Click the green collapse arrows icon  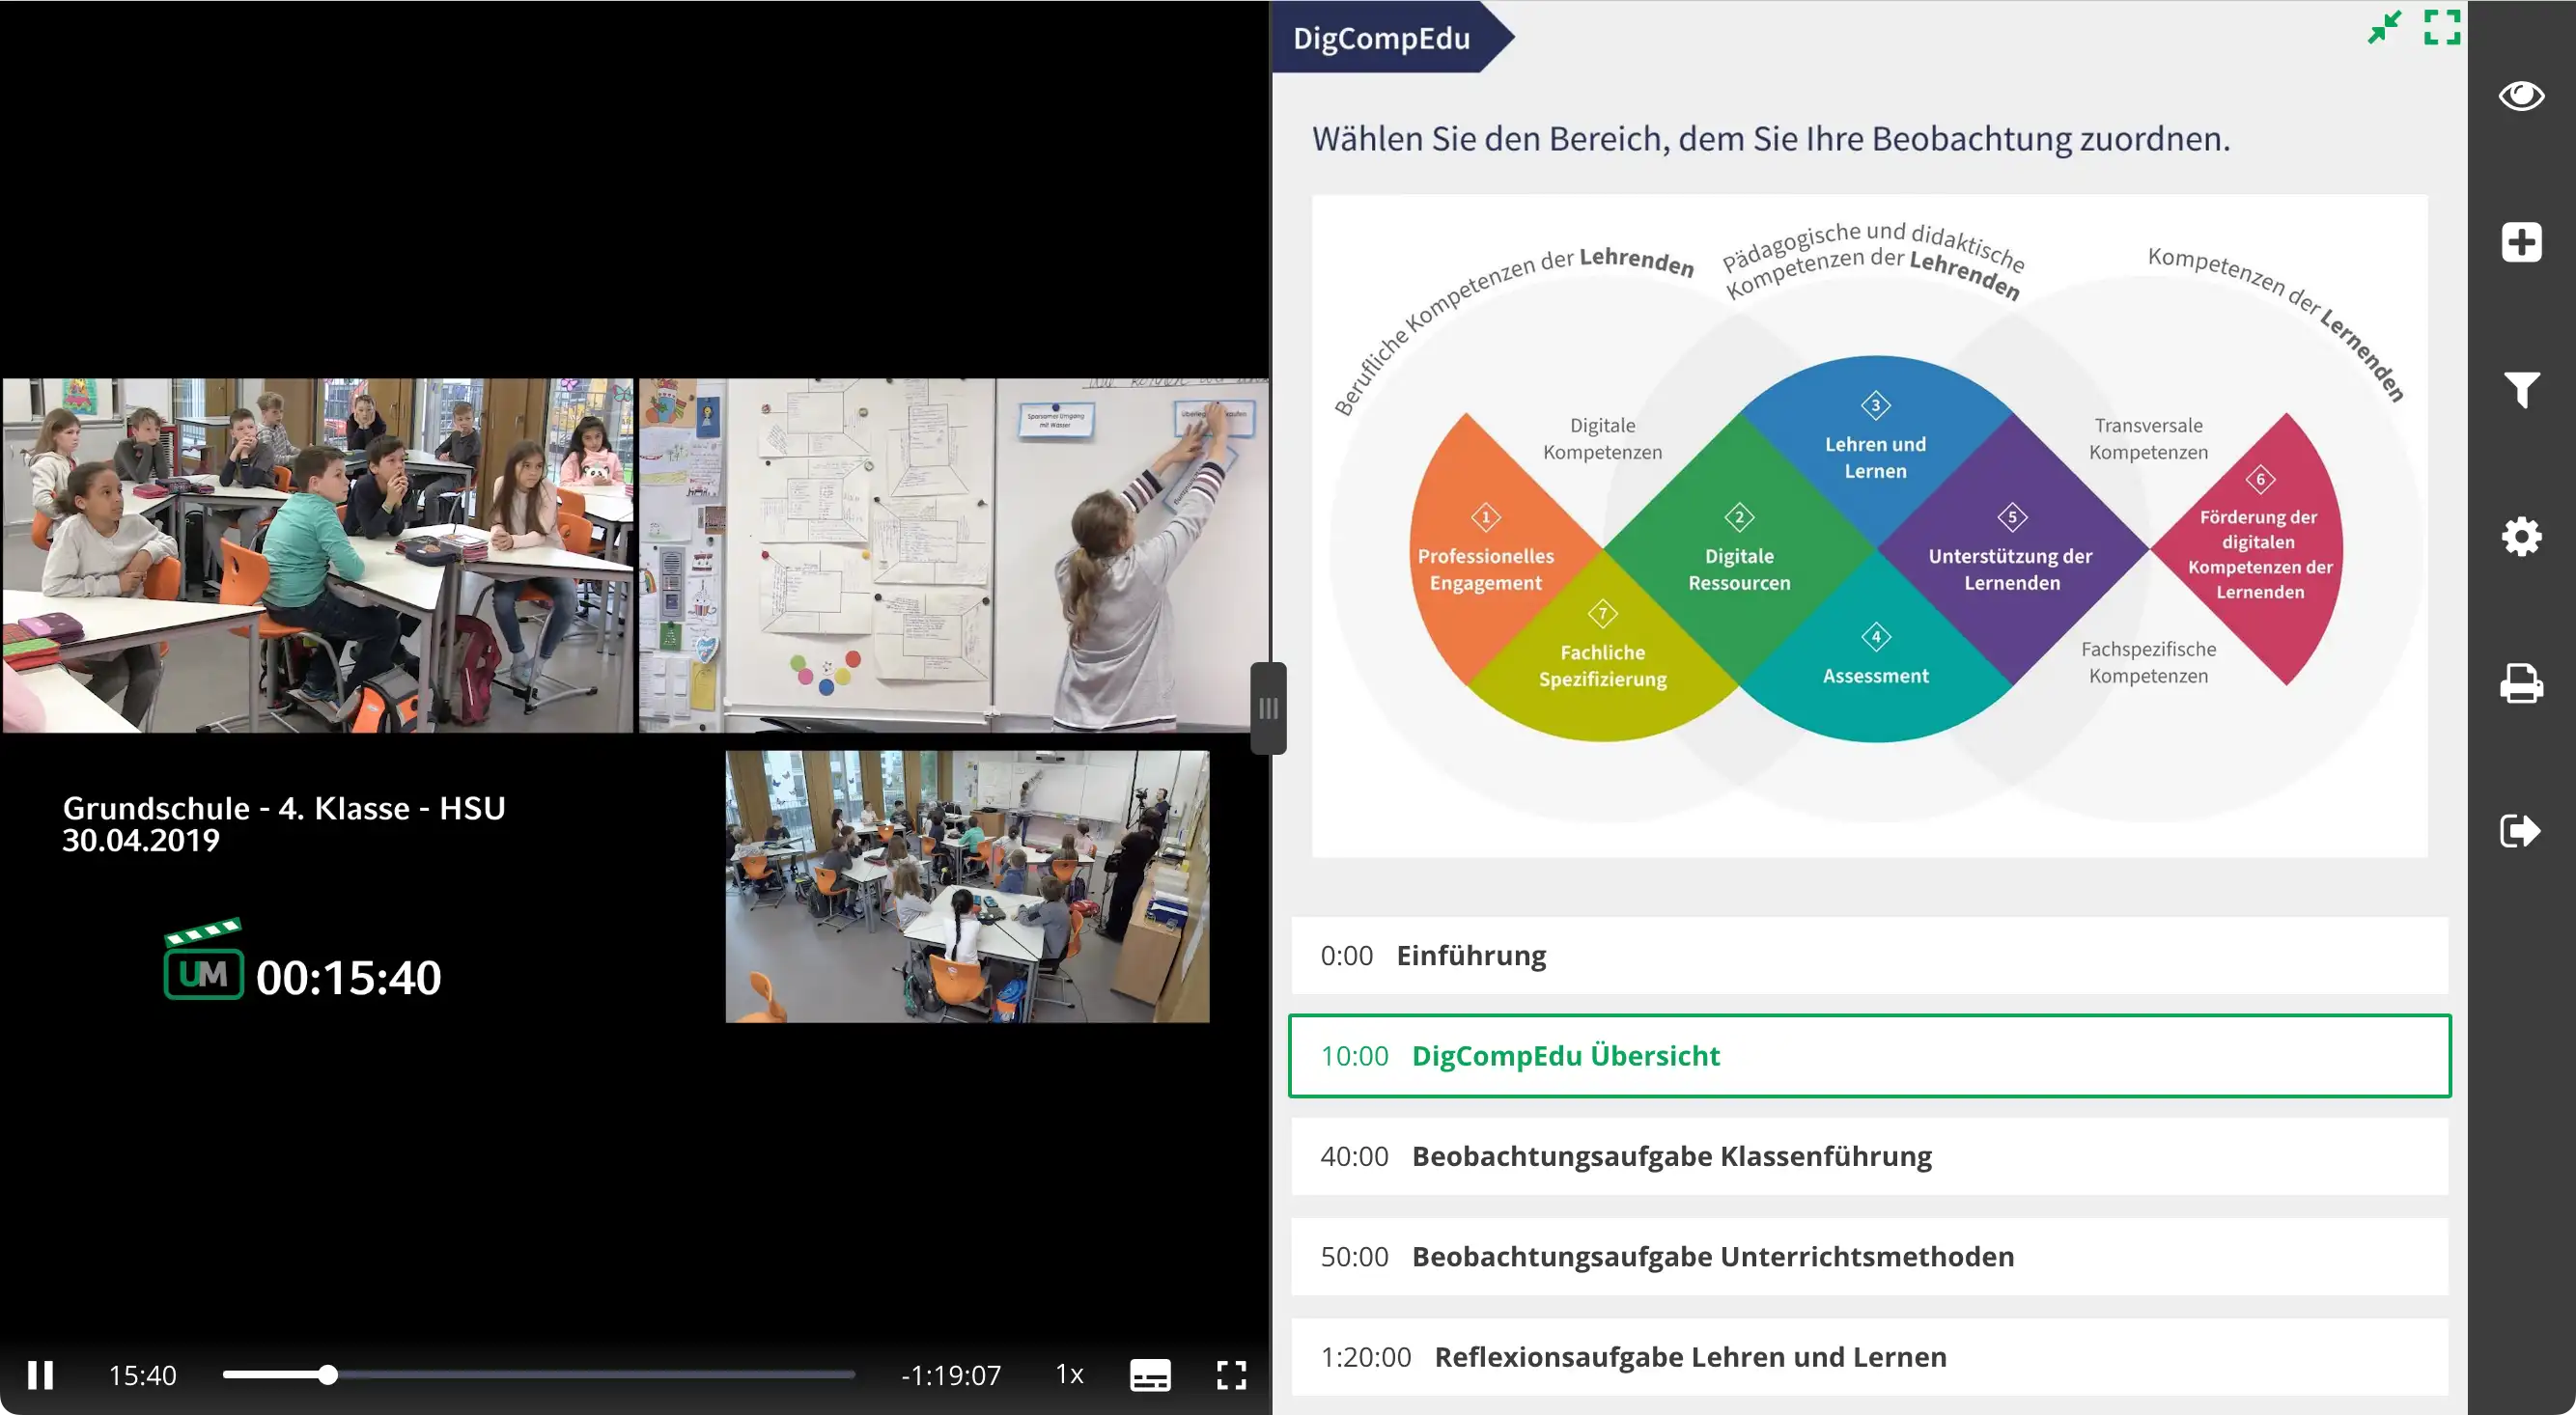pos(2384,27)
